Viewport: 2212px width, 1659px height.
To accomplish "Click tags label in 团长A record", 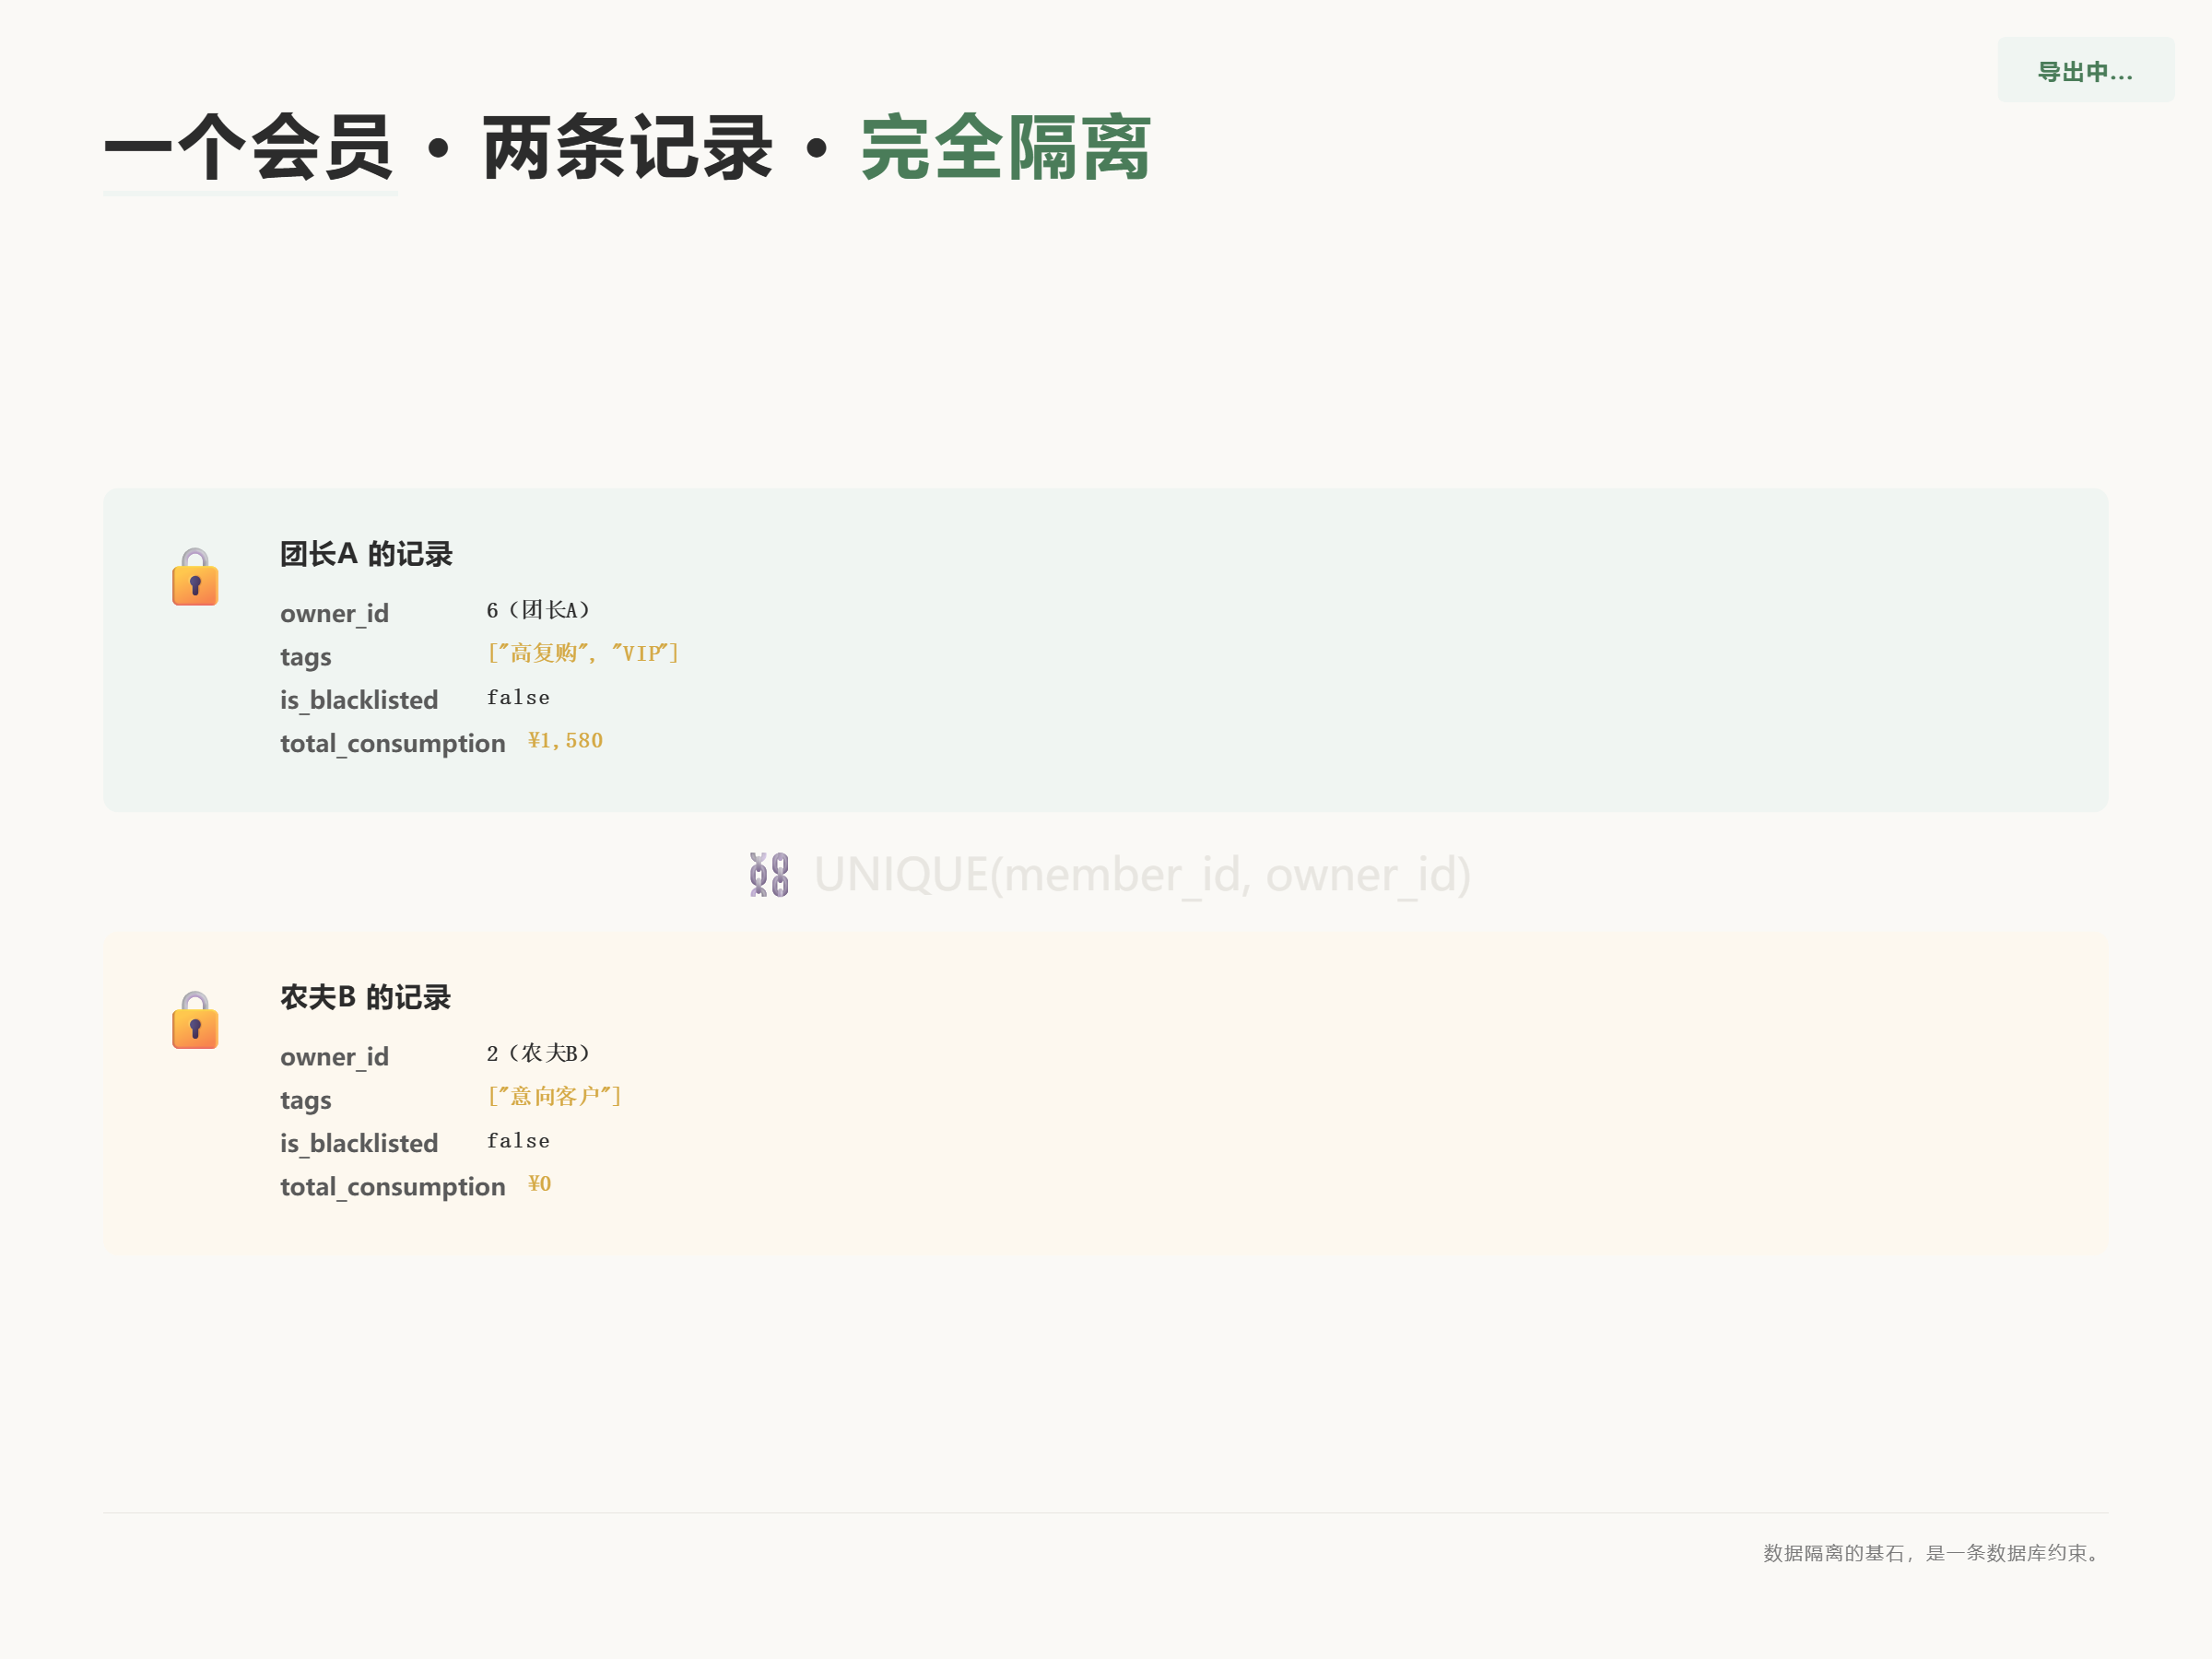I will (305, 657).
